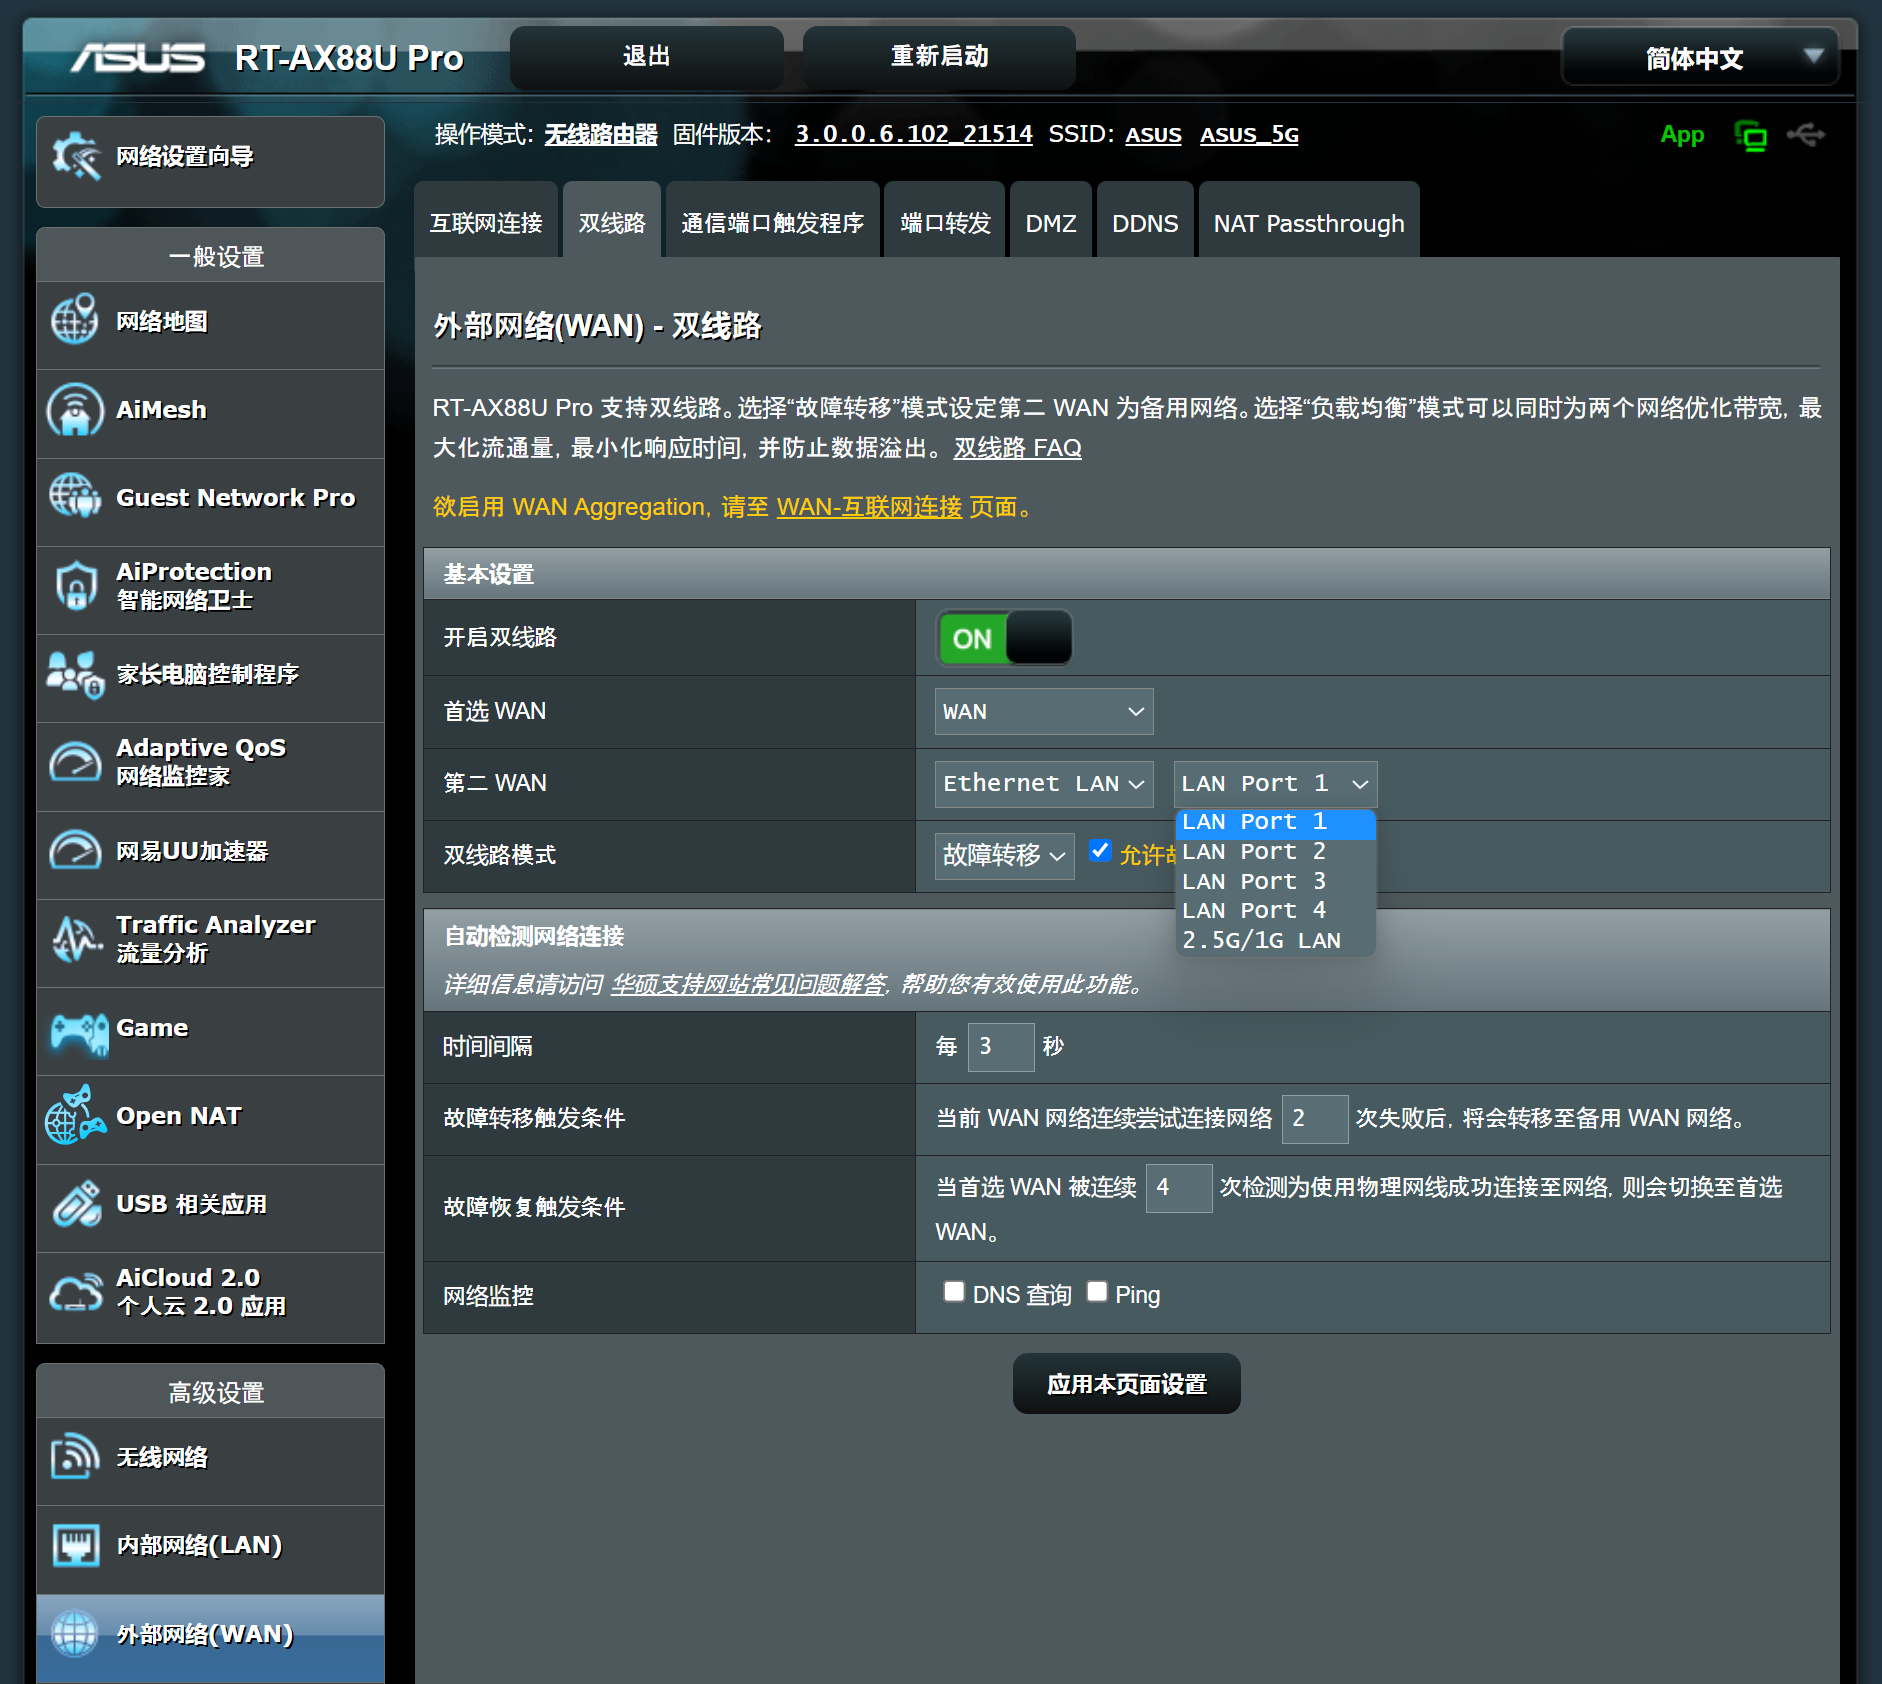The height and width of the screenshot is (1684, 1882).
Task: Click the USB application icon
Action: 76,1204
